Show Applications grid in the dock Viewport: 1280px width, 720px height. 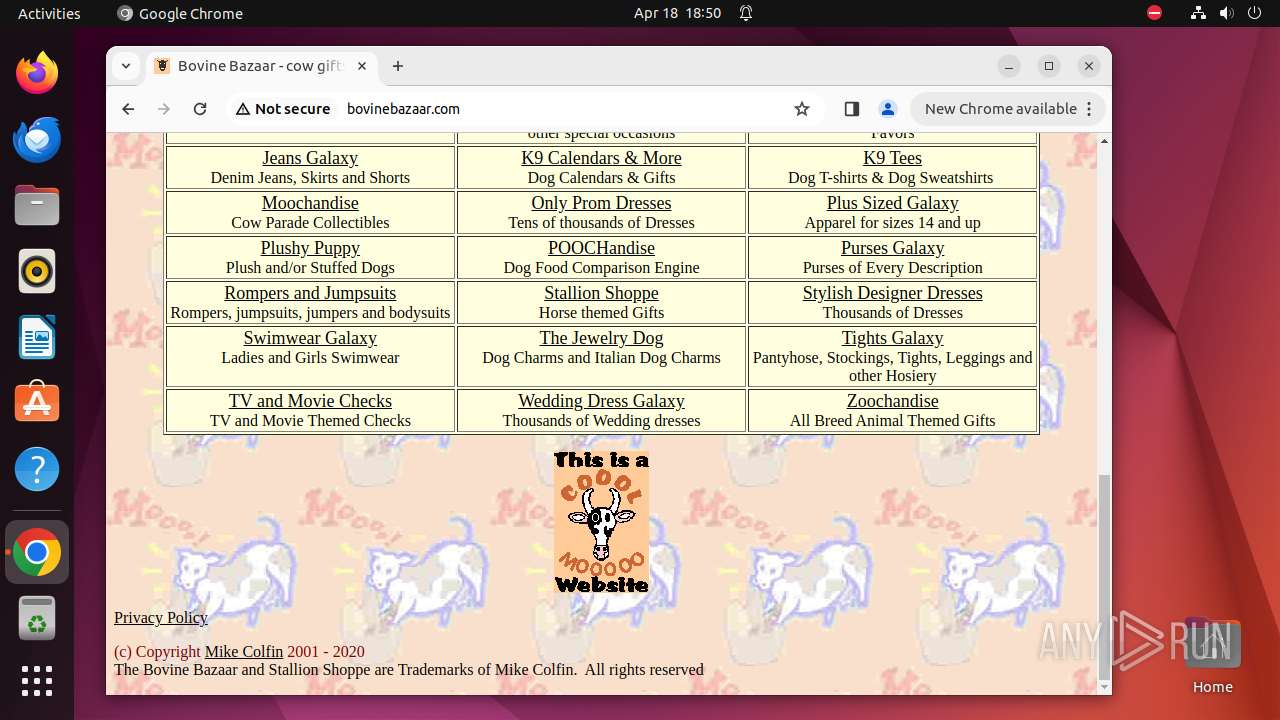pyautogui.click(x=37, y=681)
